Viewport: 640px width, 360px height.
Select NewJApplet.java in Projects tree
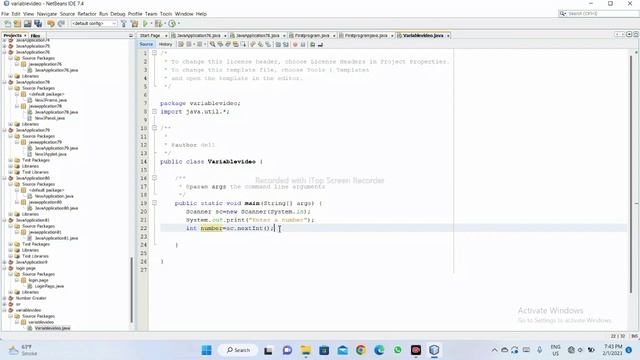coord(50,154)
